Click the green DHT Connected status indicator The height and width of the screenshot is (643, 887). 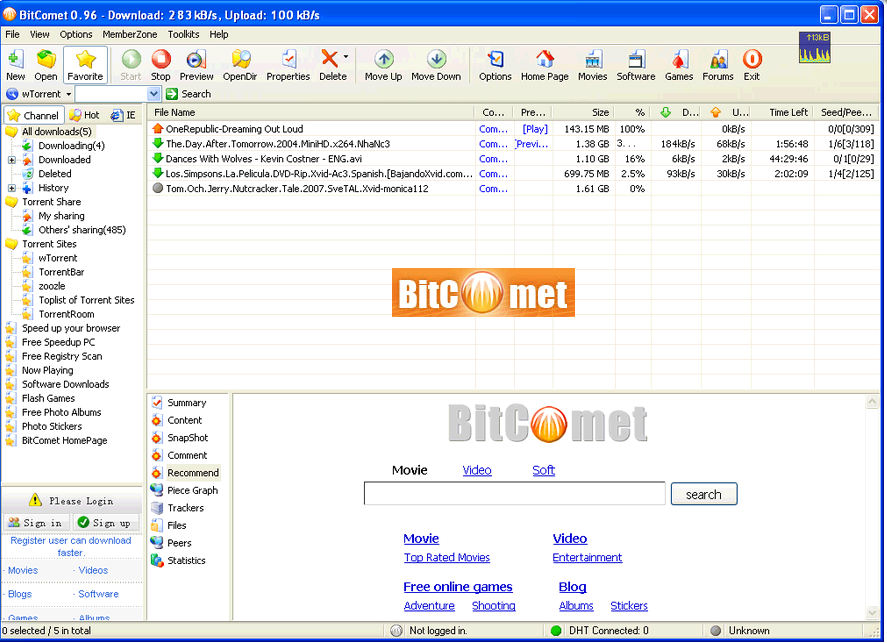point(556,631)
